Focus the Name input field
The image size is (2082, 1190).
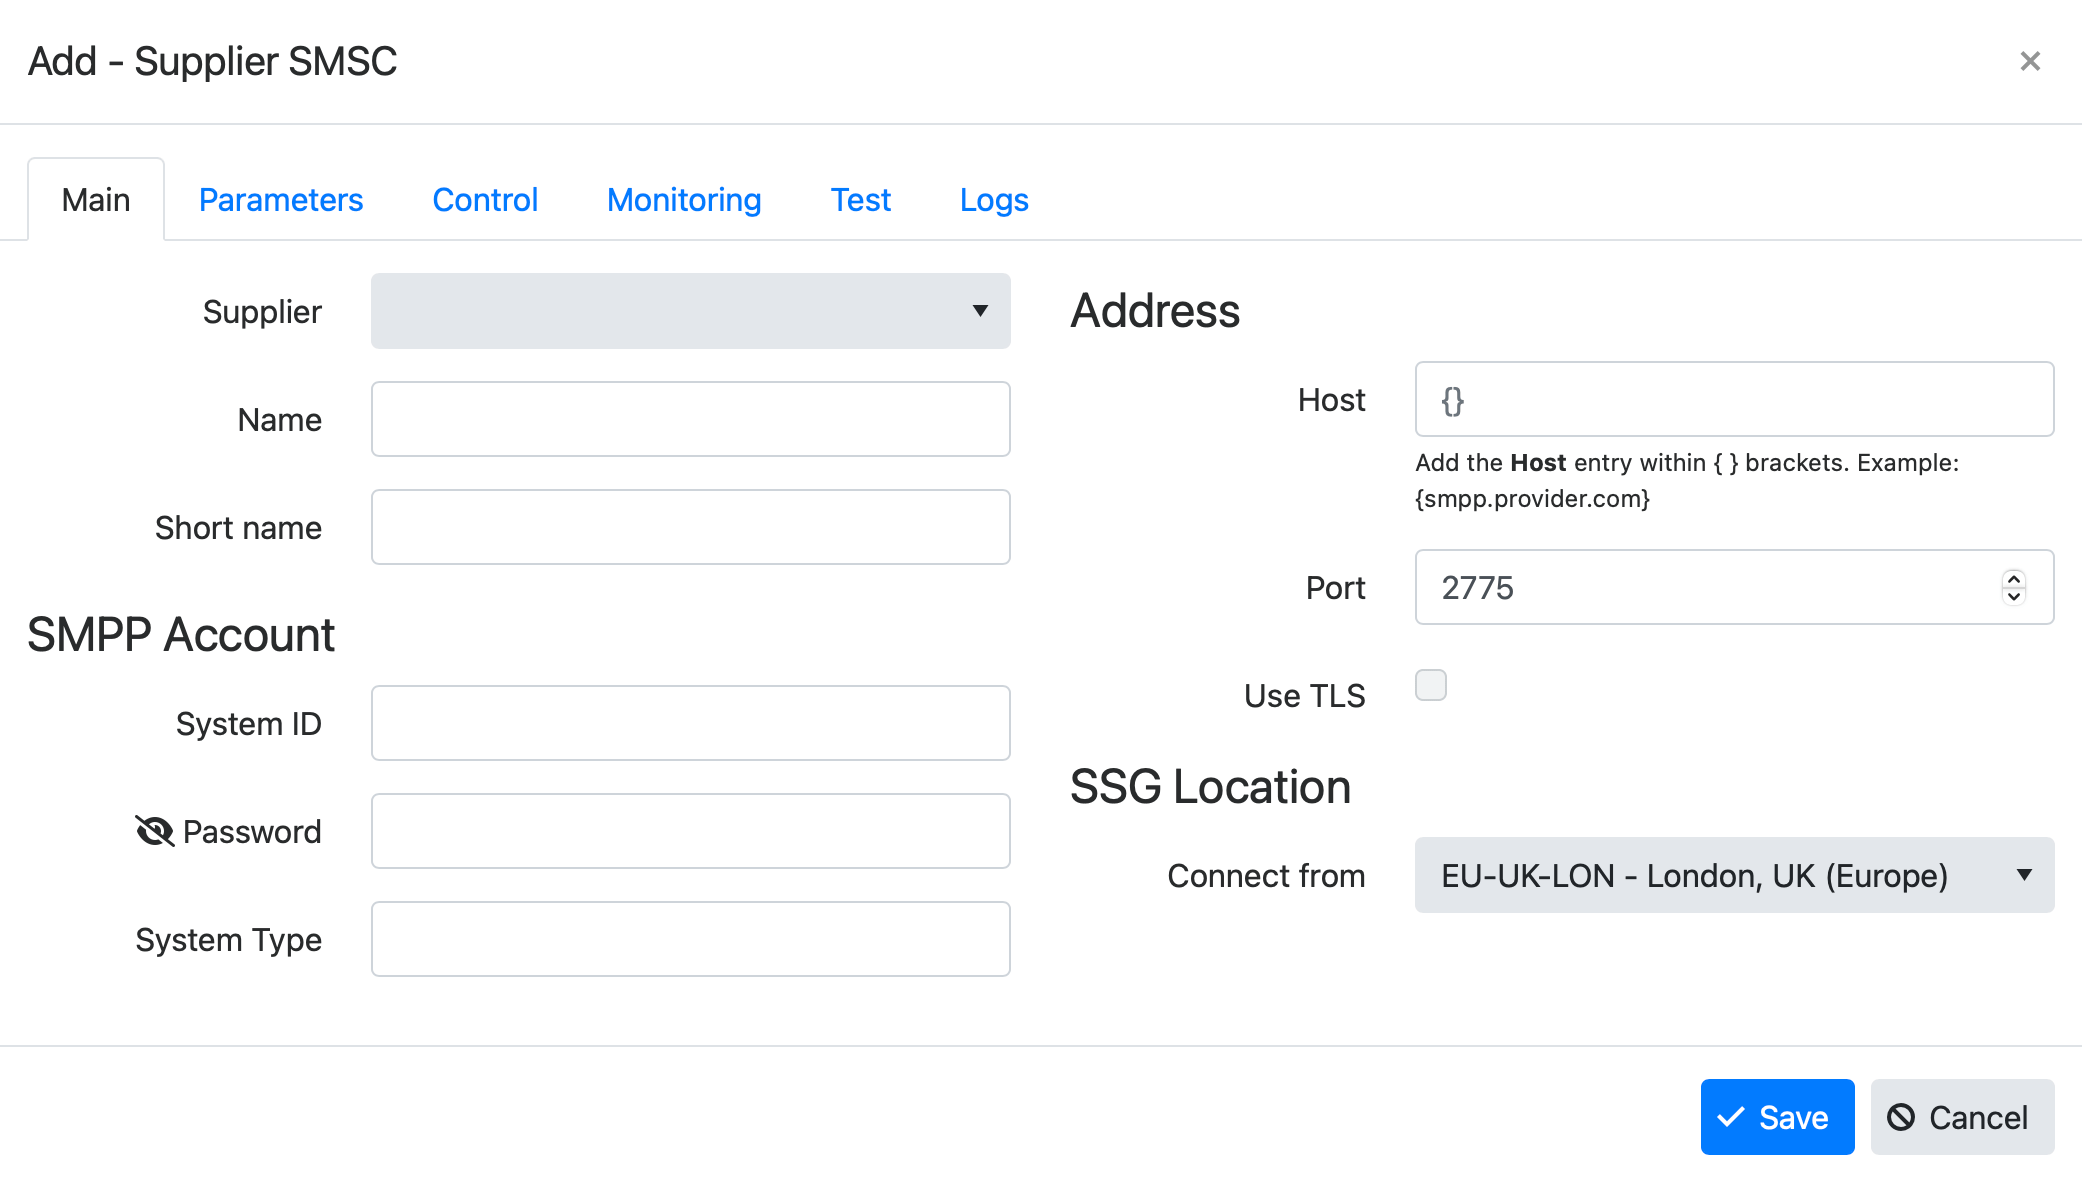point(690,419)
